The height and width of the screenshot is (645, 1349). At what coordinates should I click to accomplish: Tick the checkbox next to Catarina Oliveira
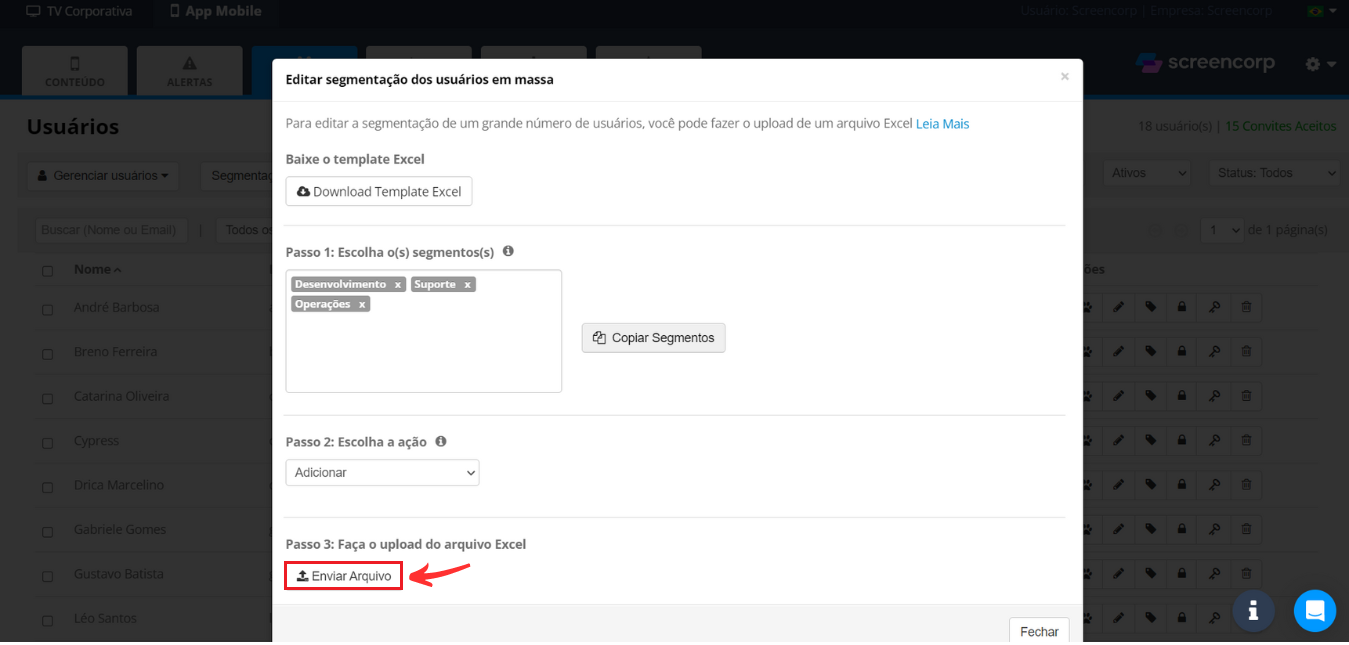tap(47, 398)
